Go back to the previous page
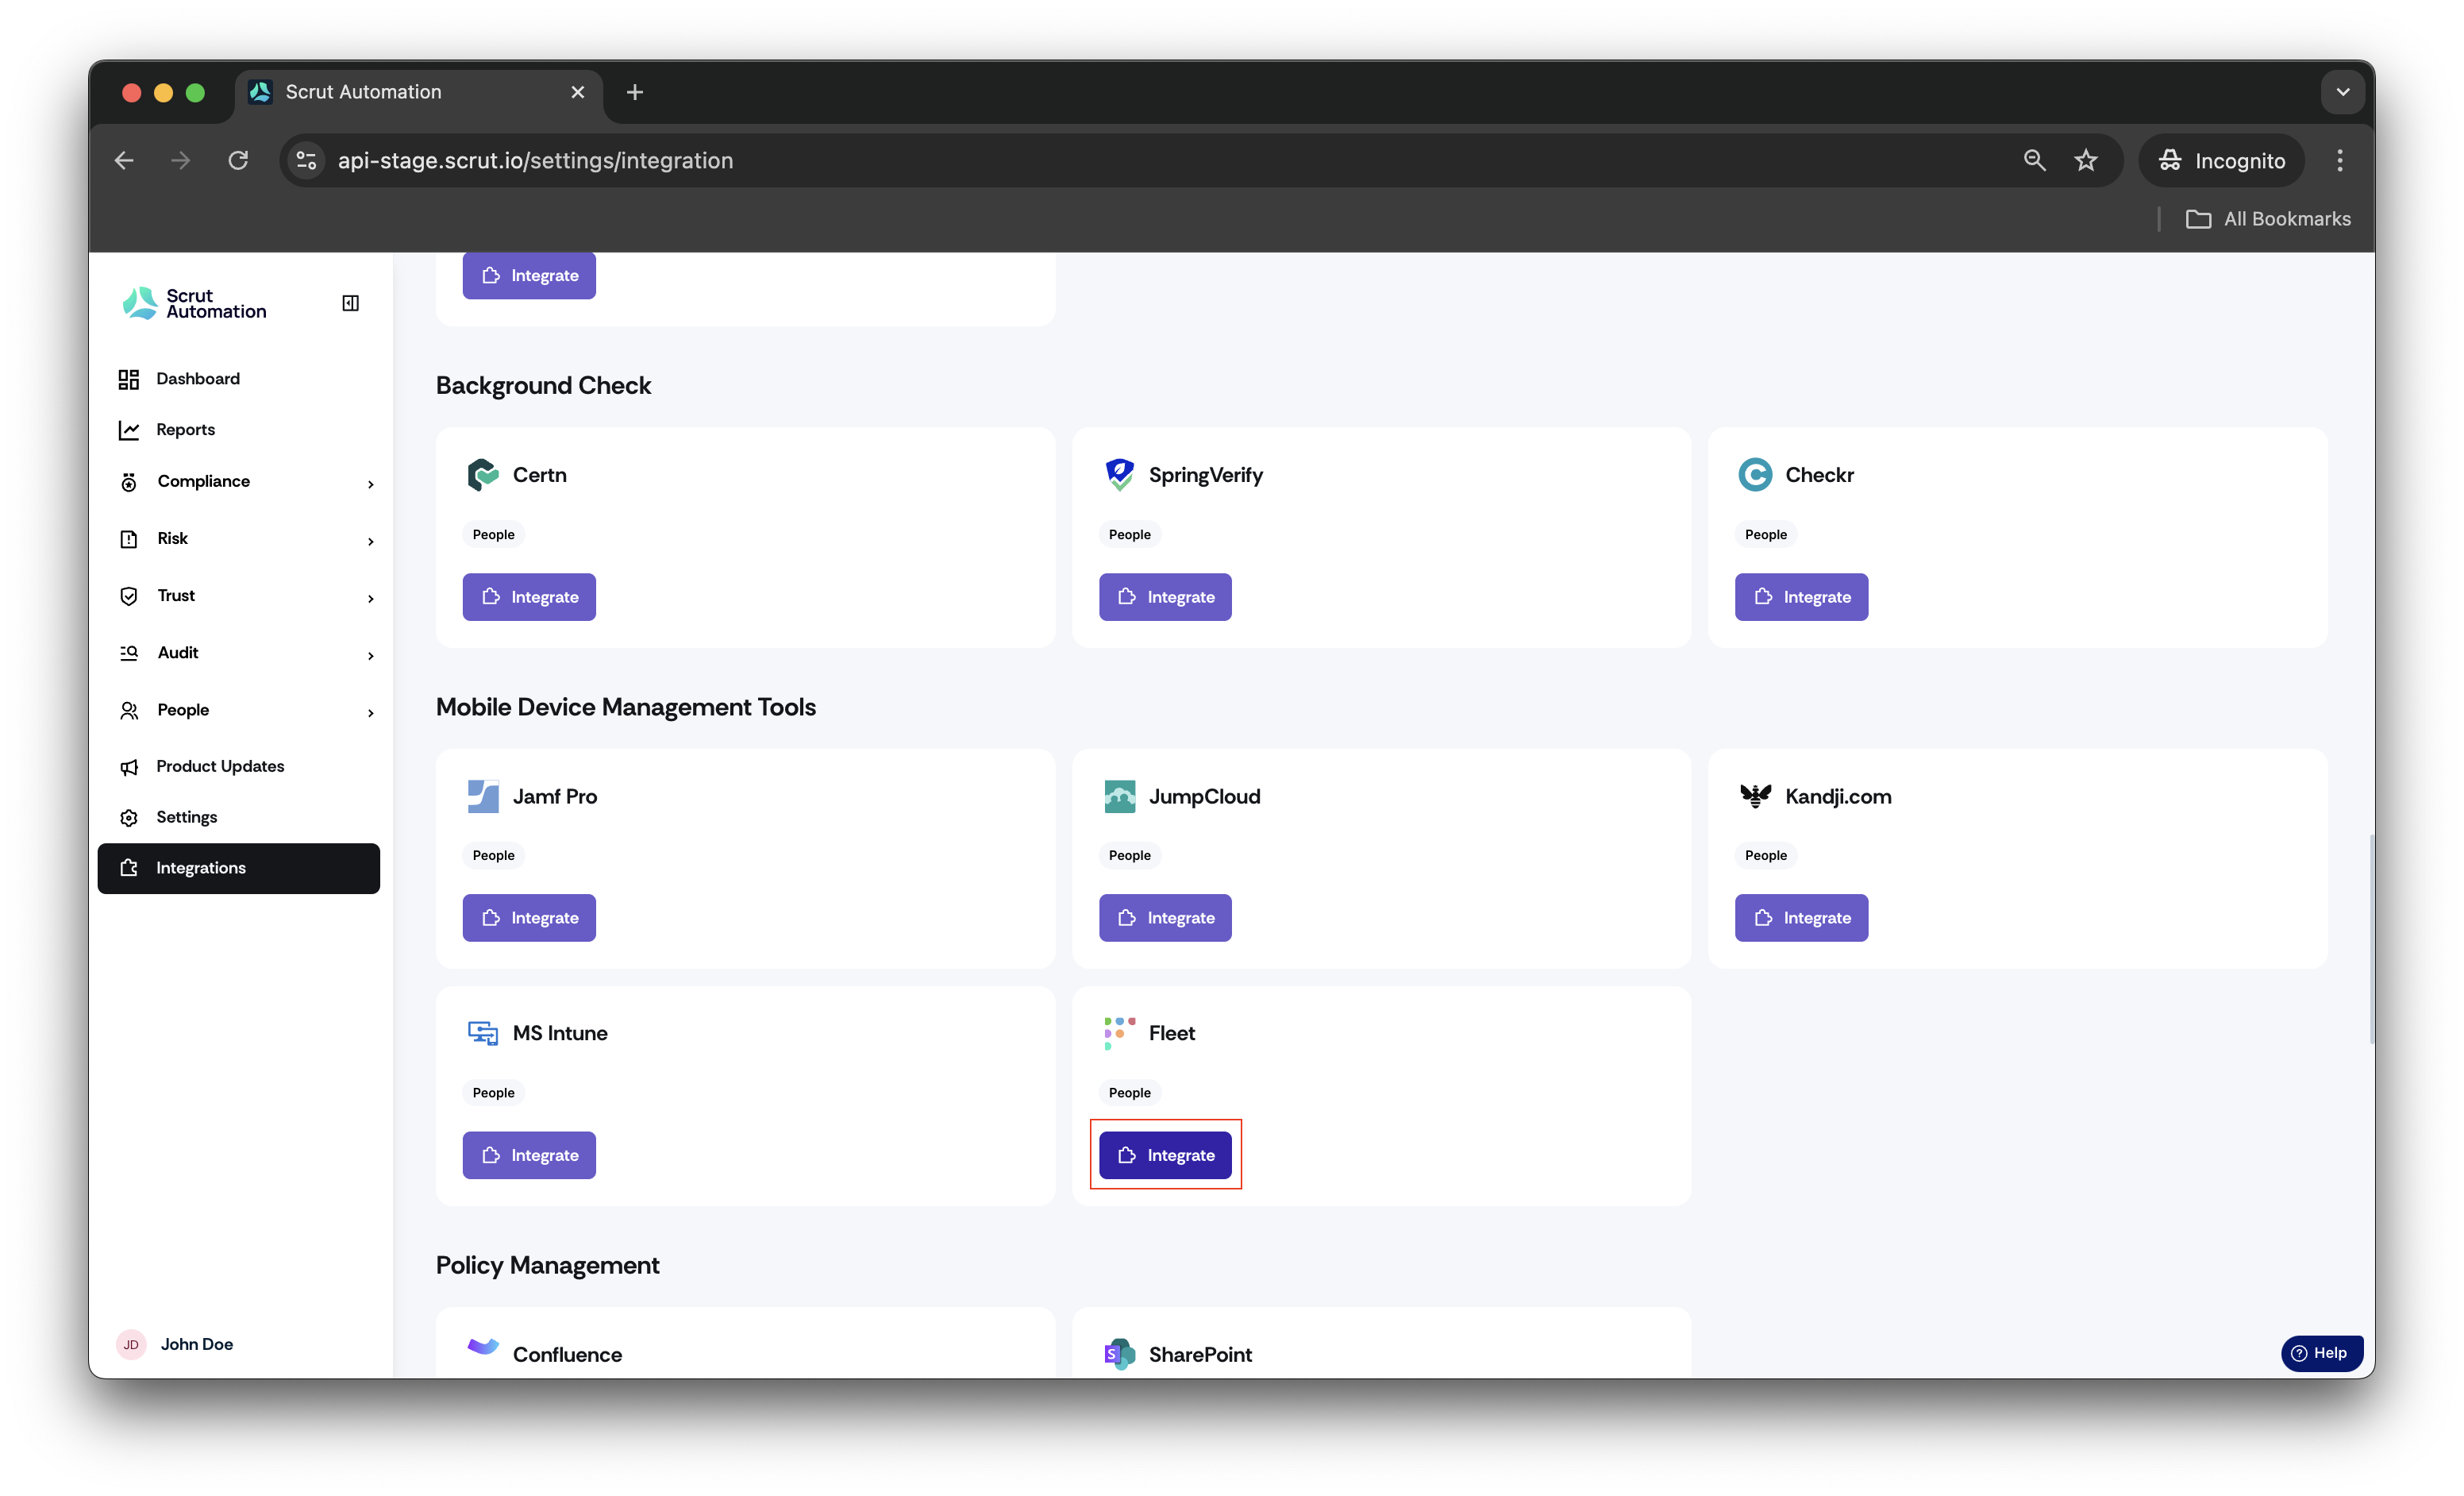 (124, 160)
